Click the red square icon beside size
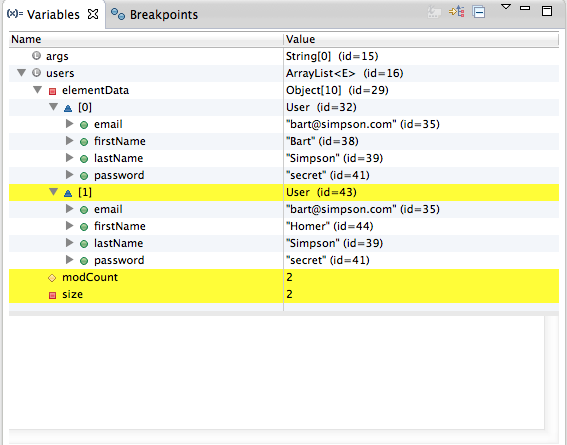Viewport: 567px width, 445px height. (52, 295)
